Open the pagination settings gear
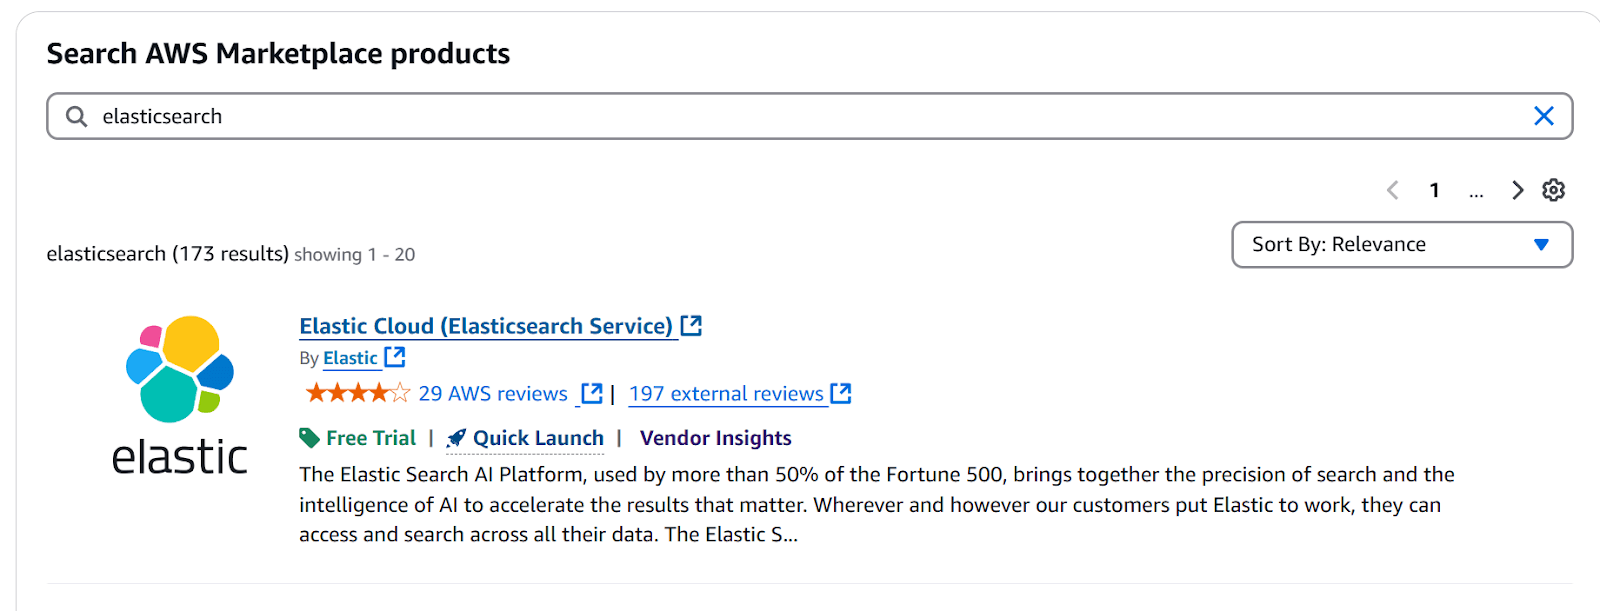Viewport: 1600px width, 611px height. click(1553, 190)
